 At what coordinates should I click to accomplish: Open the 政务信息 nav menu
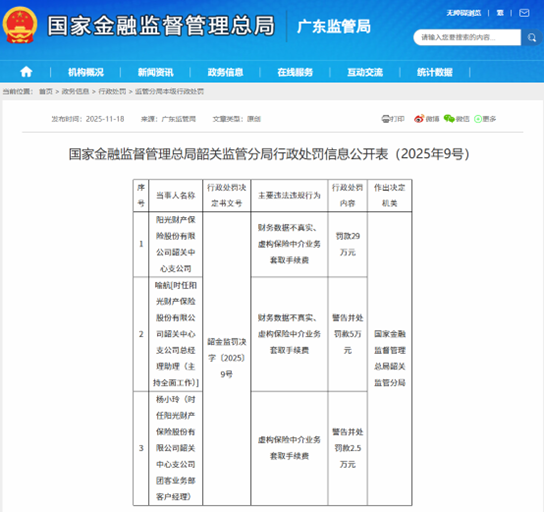click(x=225, y=72)
